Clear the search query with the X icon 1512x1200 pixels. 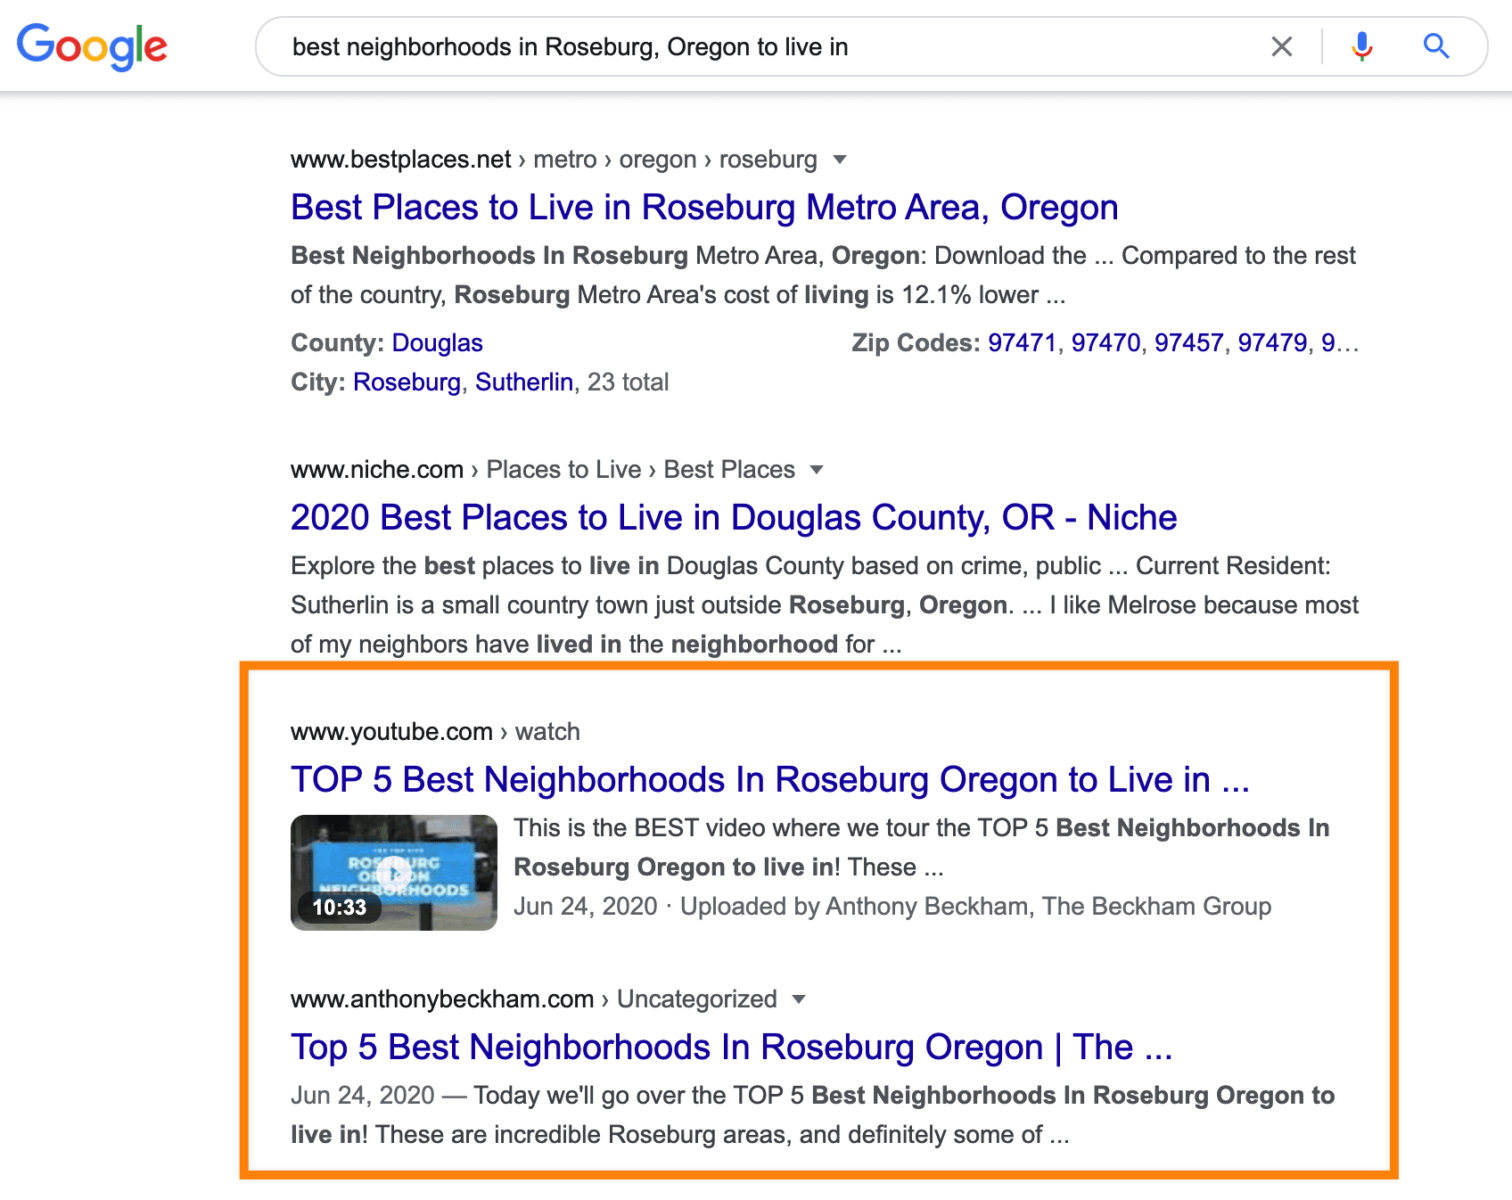1281,46
